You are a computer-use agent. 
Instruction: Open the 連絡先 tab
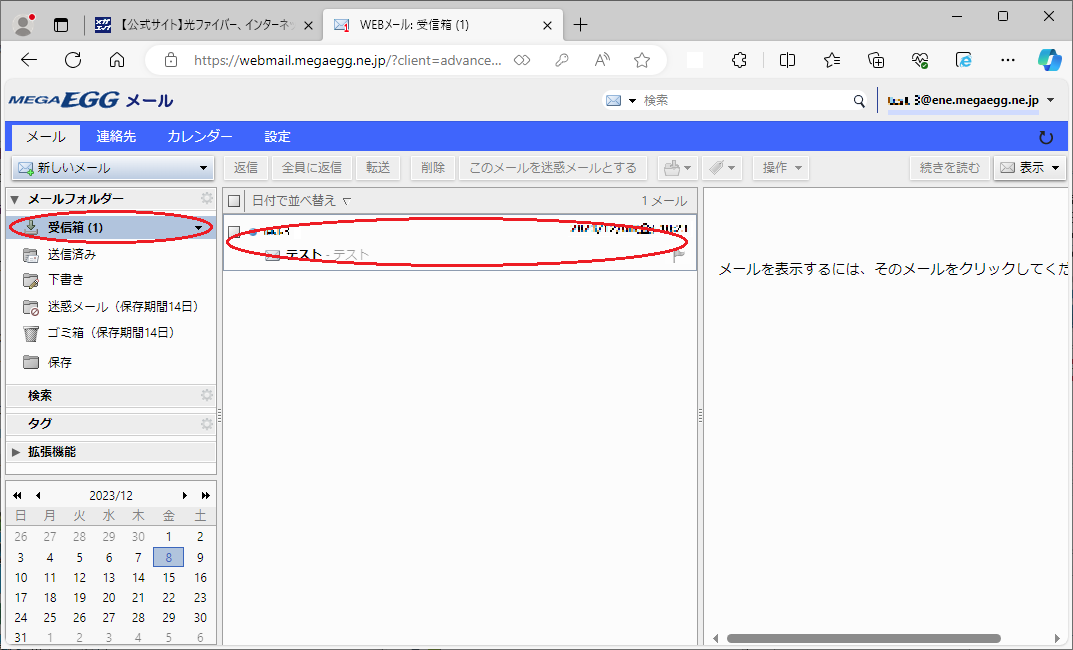[116, 137]
